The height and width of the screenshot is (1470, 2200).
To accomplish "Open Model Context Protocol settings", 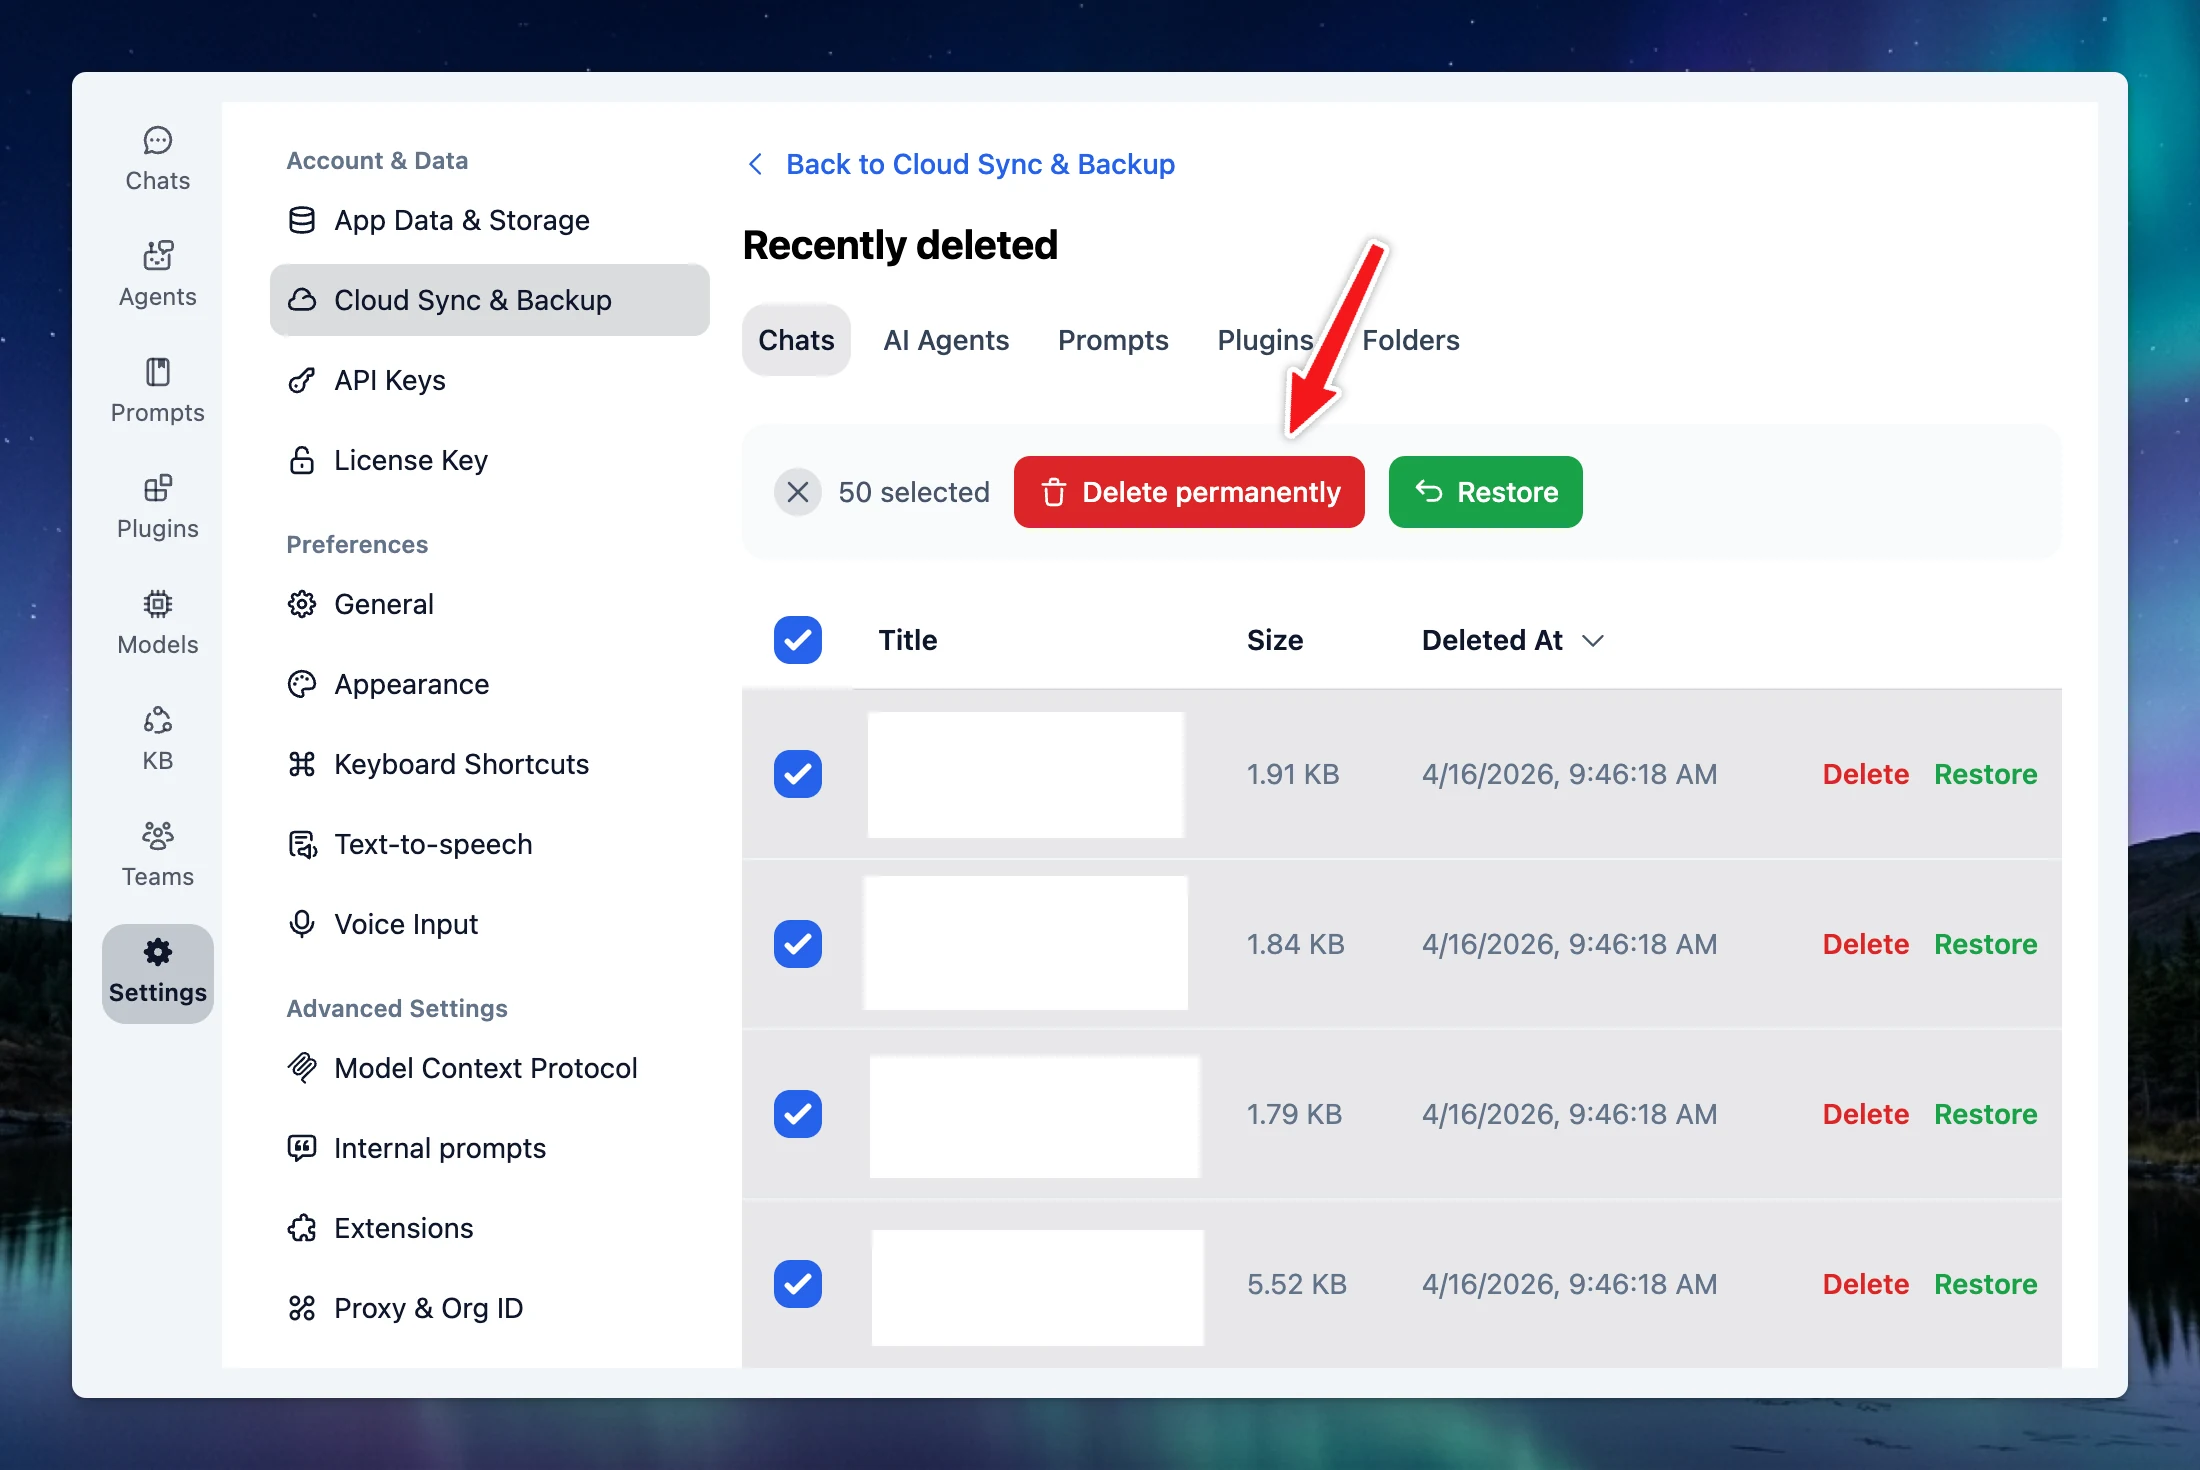I will [x=489, y=1068].
